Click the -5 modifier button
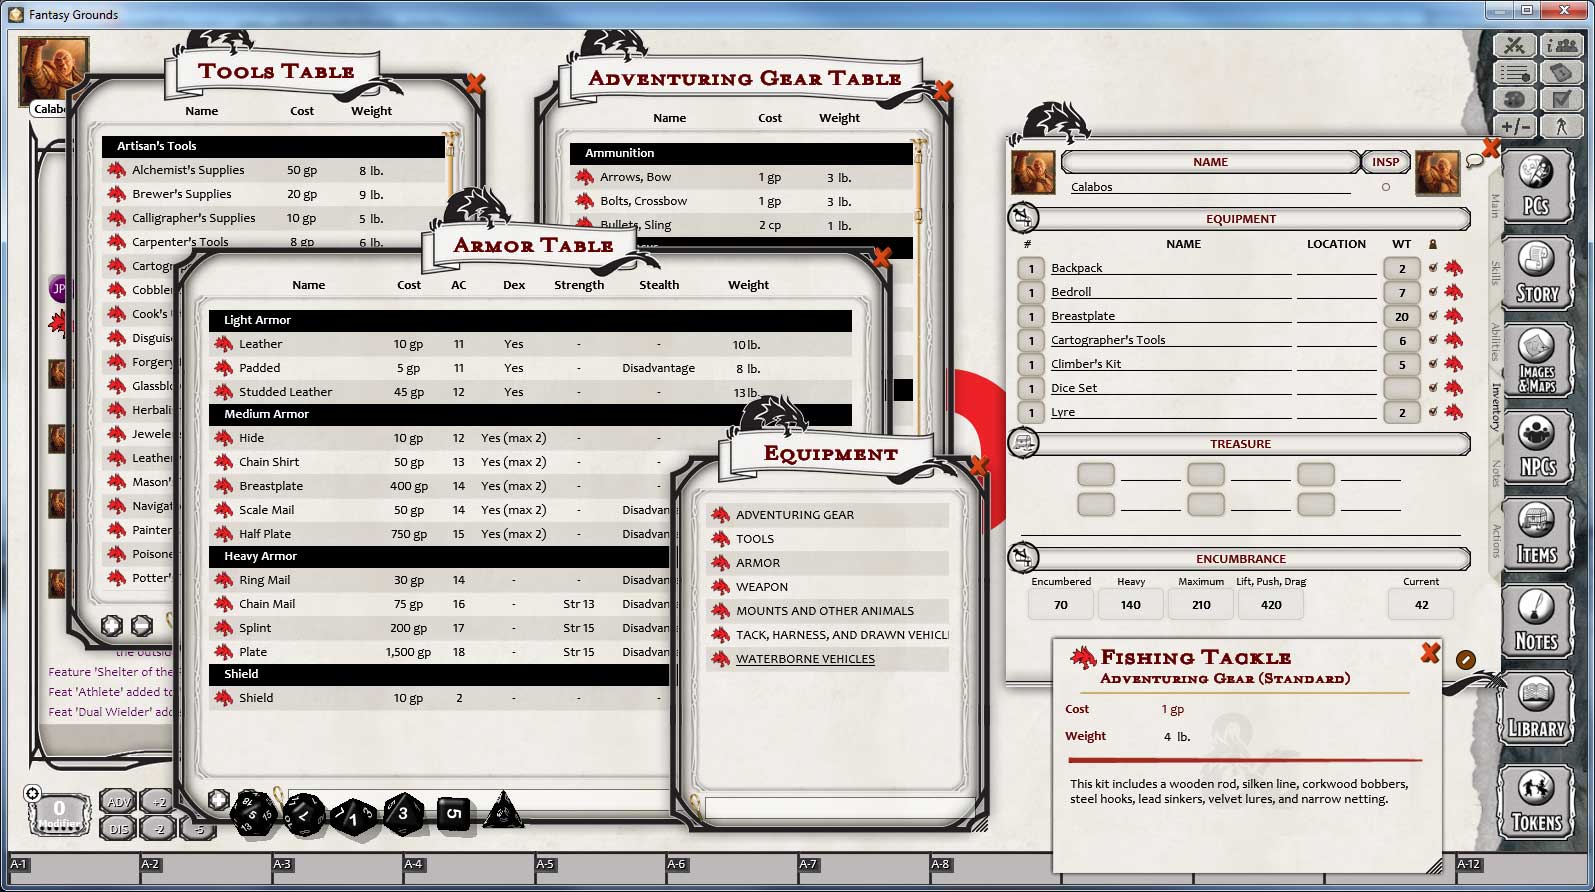Viewport: 1595px width, 892px height. (198, 828)
